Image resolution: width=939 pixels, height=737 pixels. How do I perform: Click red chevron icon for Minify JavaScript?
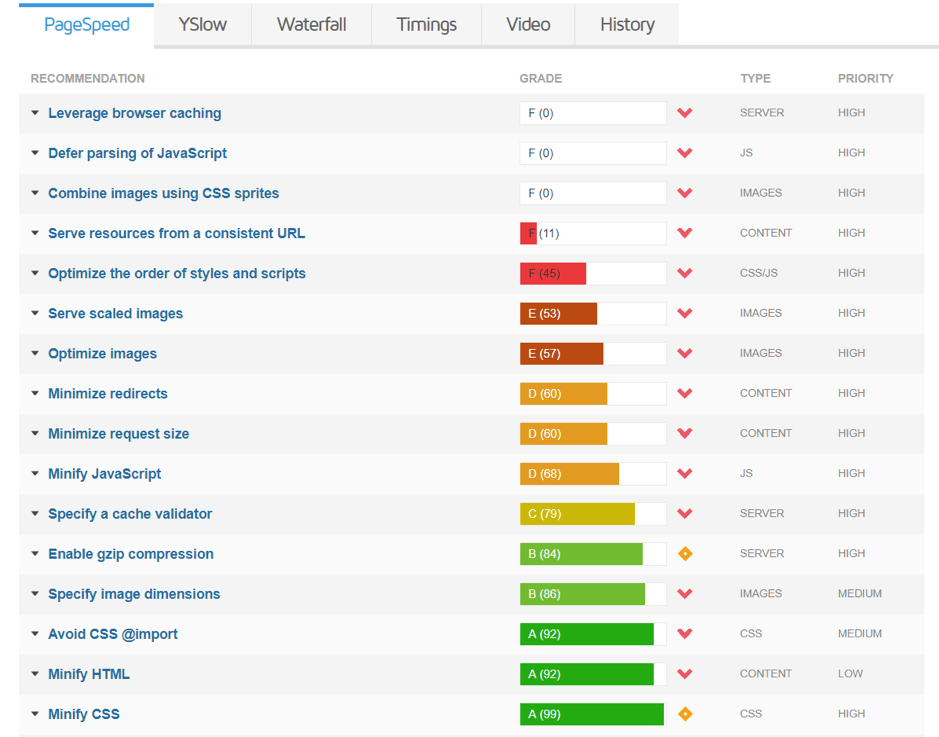pos(685,473)
